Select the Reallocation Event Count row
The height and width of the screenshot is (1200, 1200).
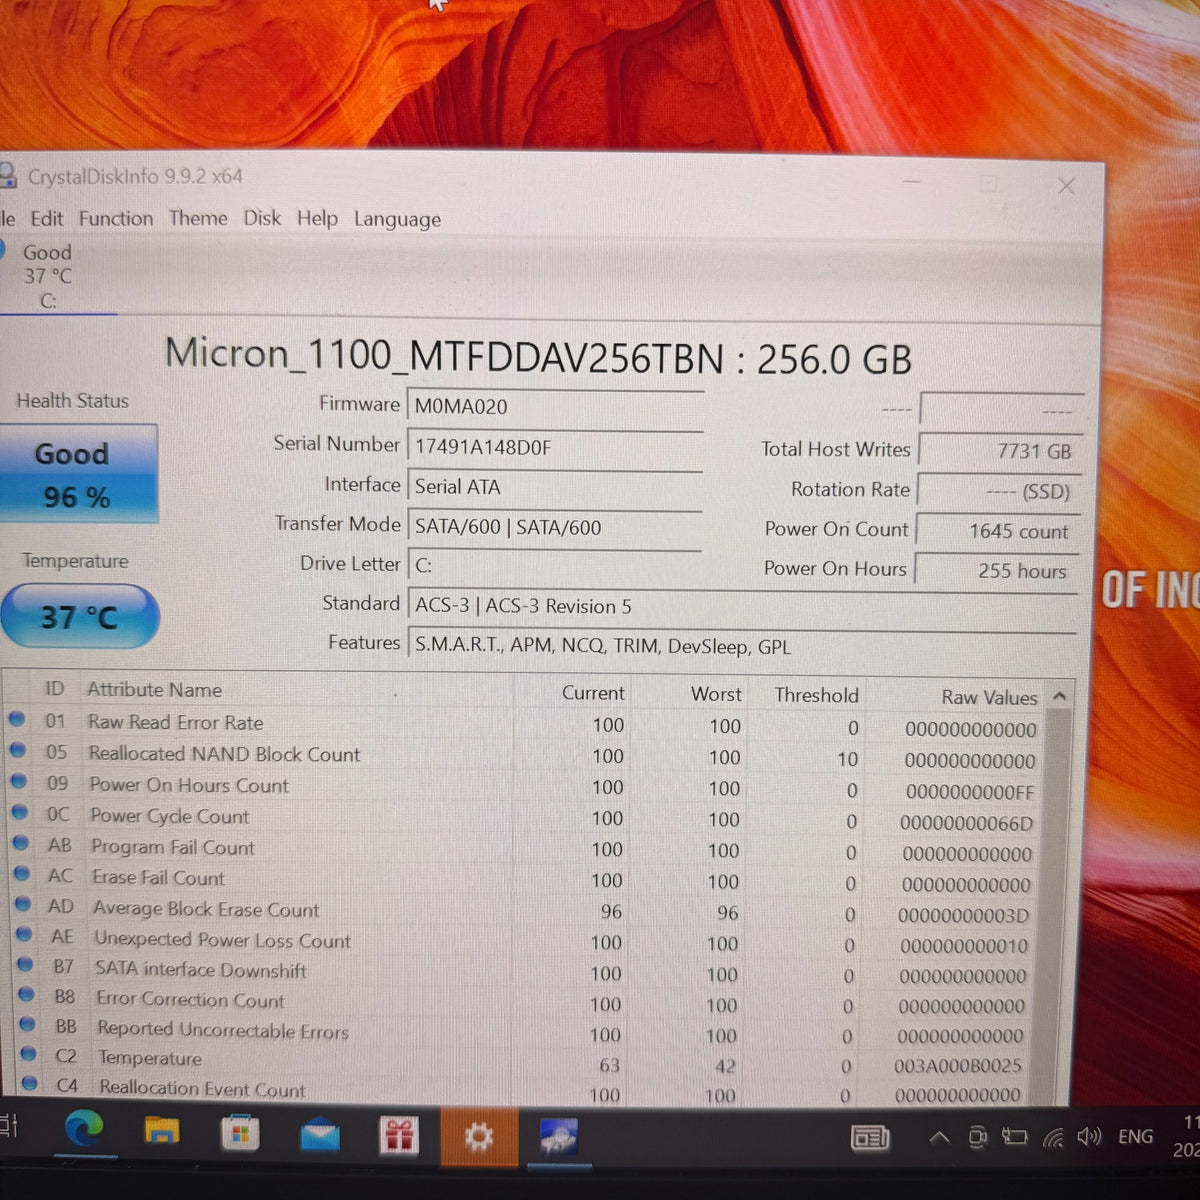525,1092
